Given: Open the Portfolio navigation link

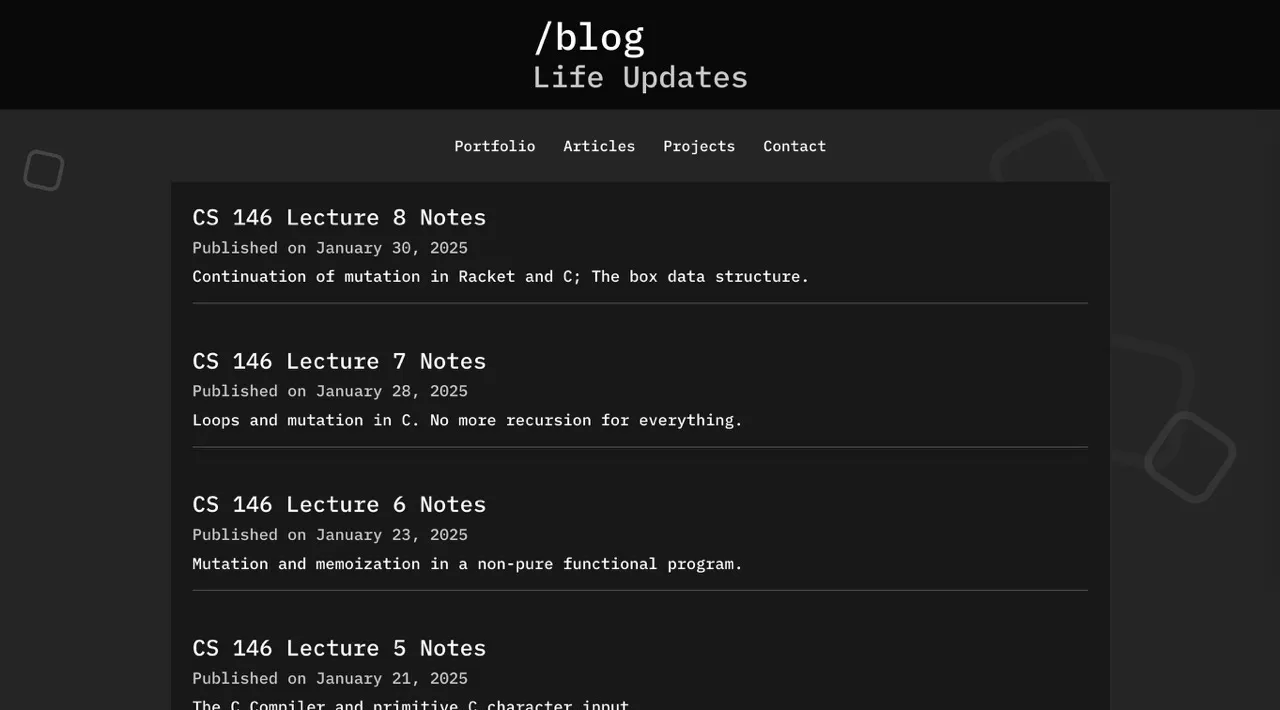Looking at the screenshot, I should 494,146.
